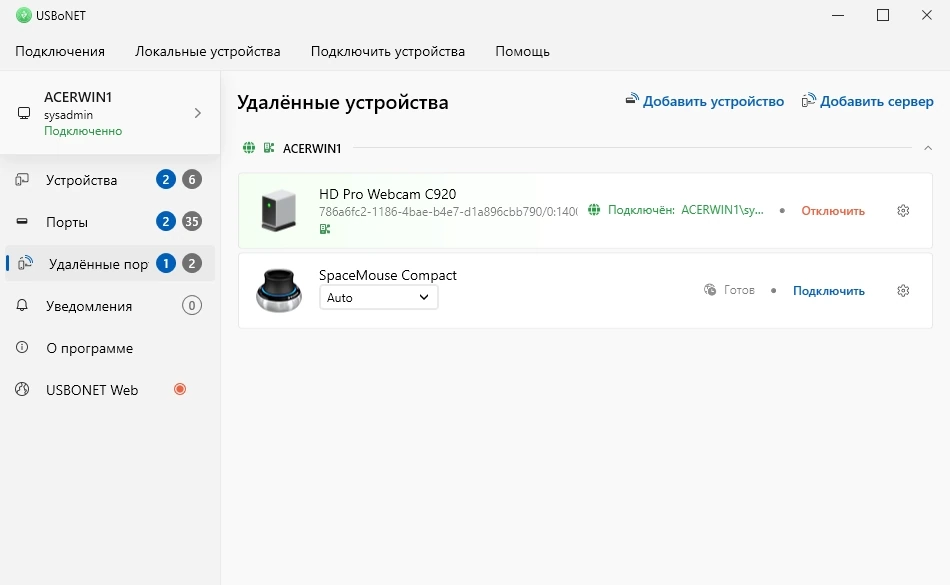Click the Порты sidebar icon
950x585 pixels.
click(x=22, y=221)
